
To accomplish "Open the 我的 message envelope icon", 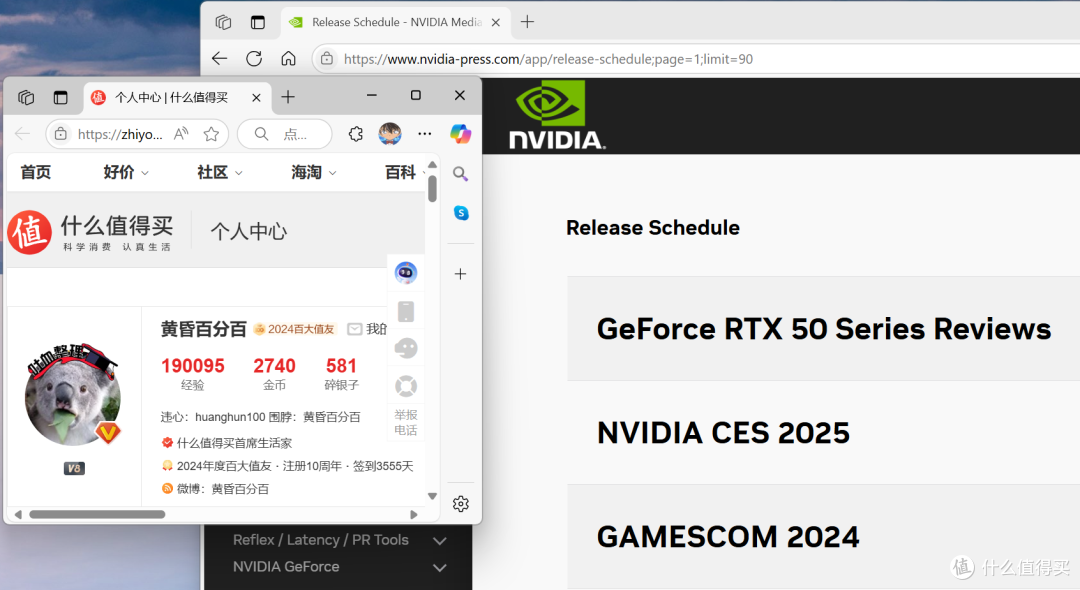I will pos(355,329).
